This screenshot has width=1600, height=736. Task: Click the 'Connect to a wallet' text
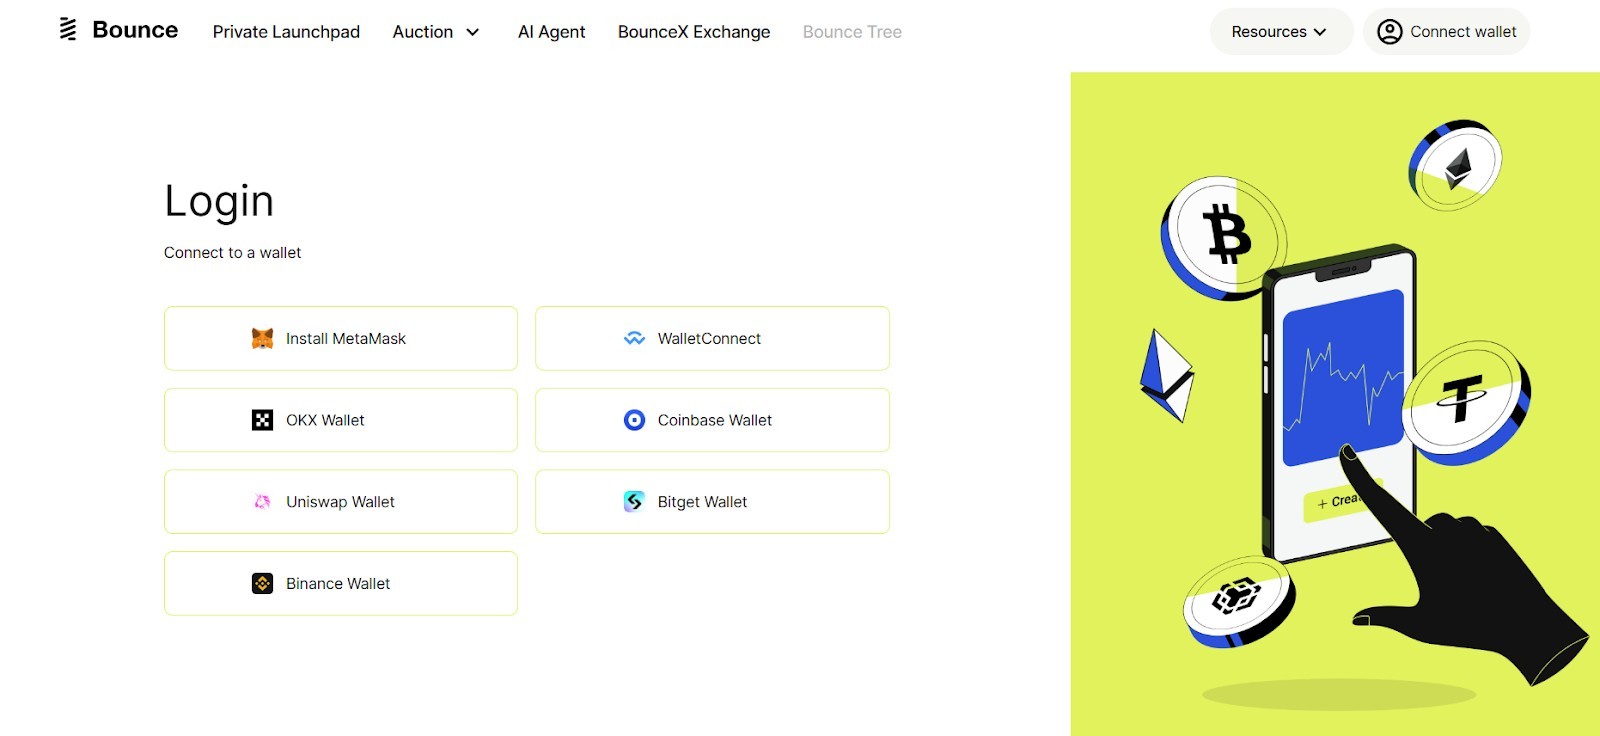click(x=232, y=253)
